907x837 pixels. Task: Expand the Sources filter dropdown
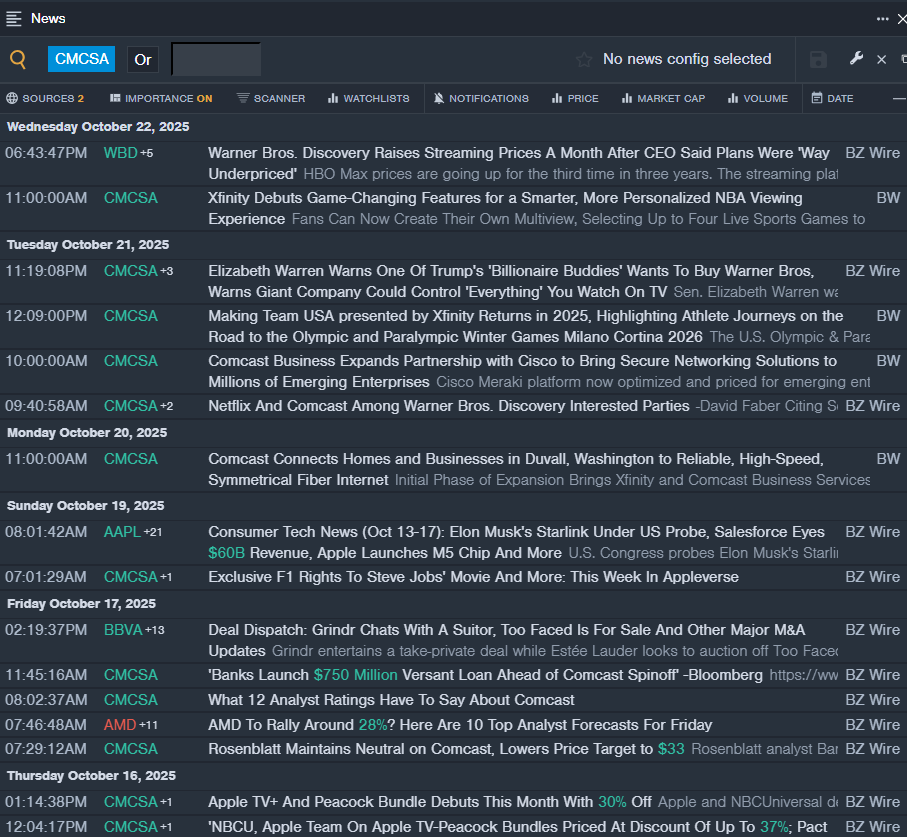[45, 98]
